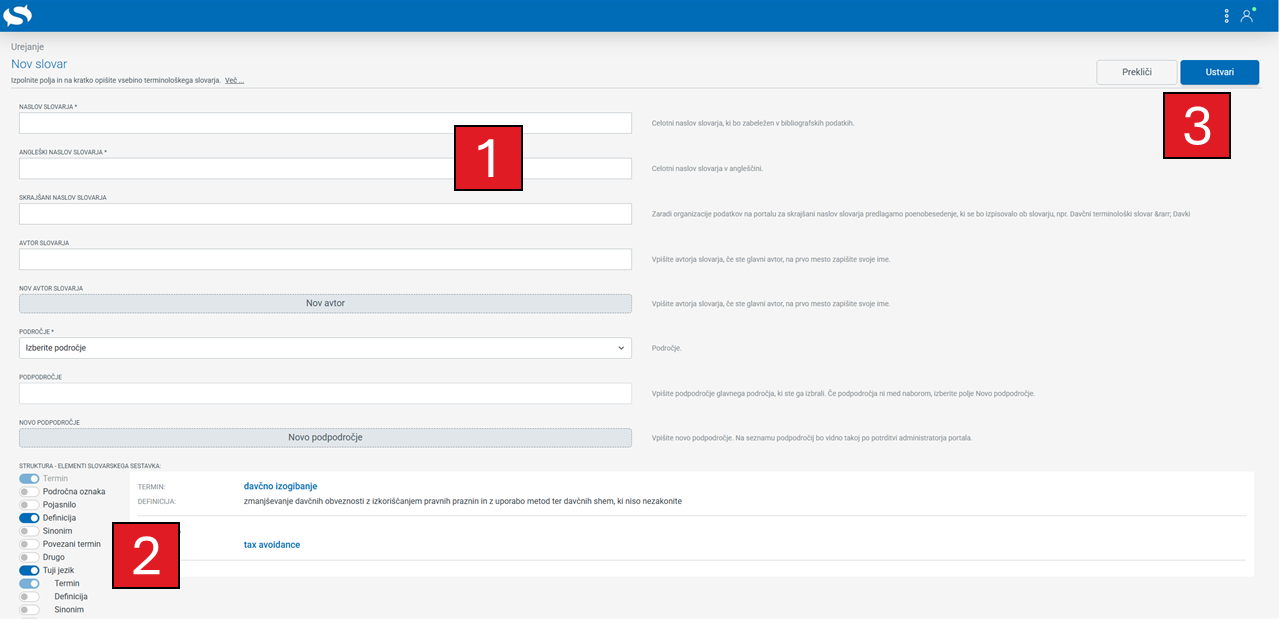1280x619 pixels.
Task: Enable the Pojasnilo switch
Action: point(29,505)
